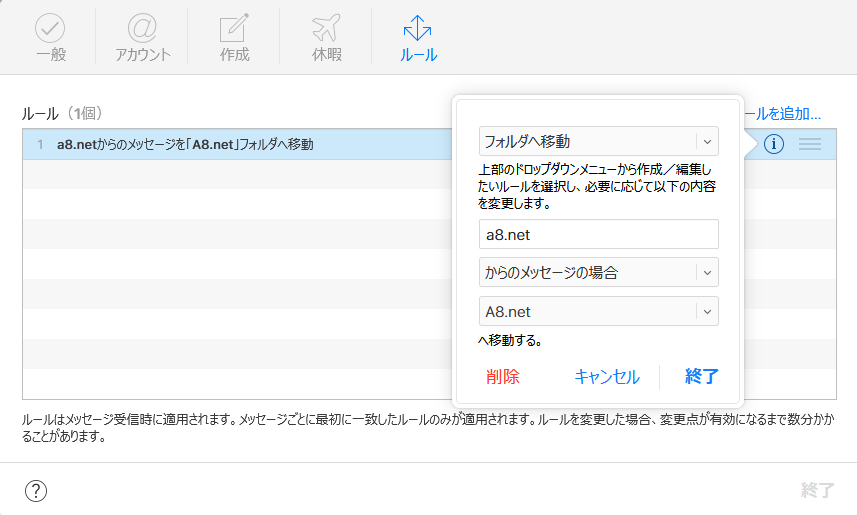Image resolution: width=857 pixels, height=515 pixels.
Task: Open the 作成 (Composing) tab
Action: pos(234,37)
